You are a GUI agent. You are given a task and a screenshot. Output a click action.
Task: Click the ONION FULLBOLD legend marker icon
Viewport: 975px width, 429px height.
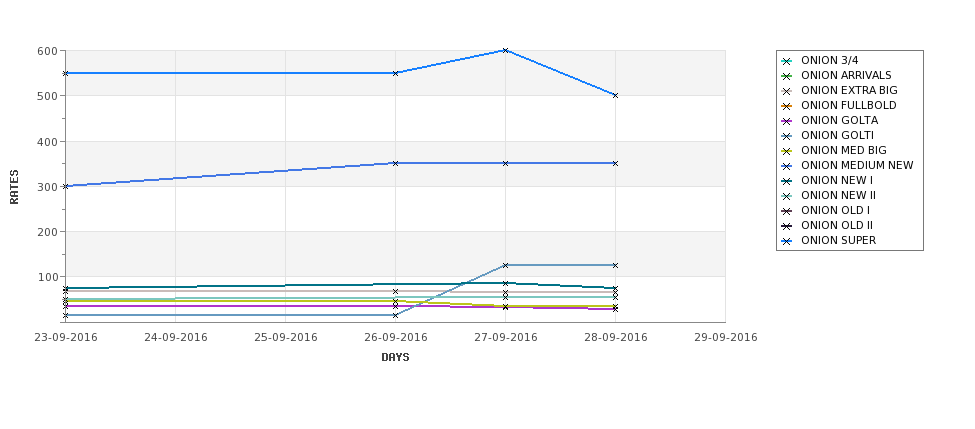787,106
